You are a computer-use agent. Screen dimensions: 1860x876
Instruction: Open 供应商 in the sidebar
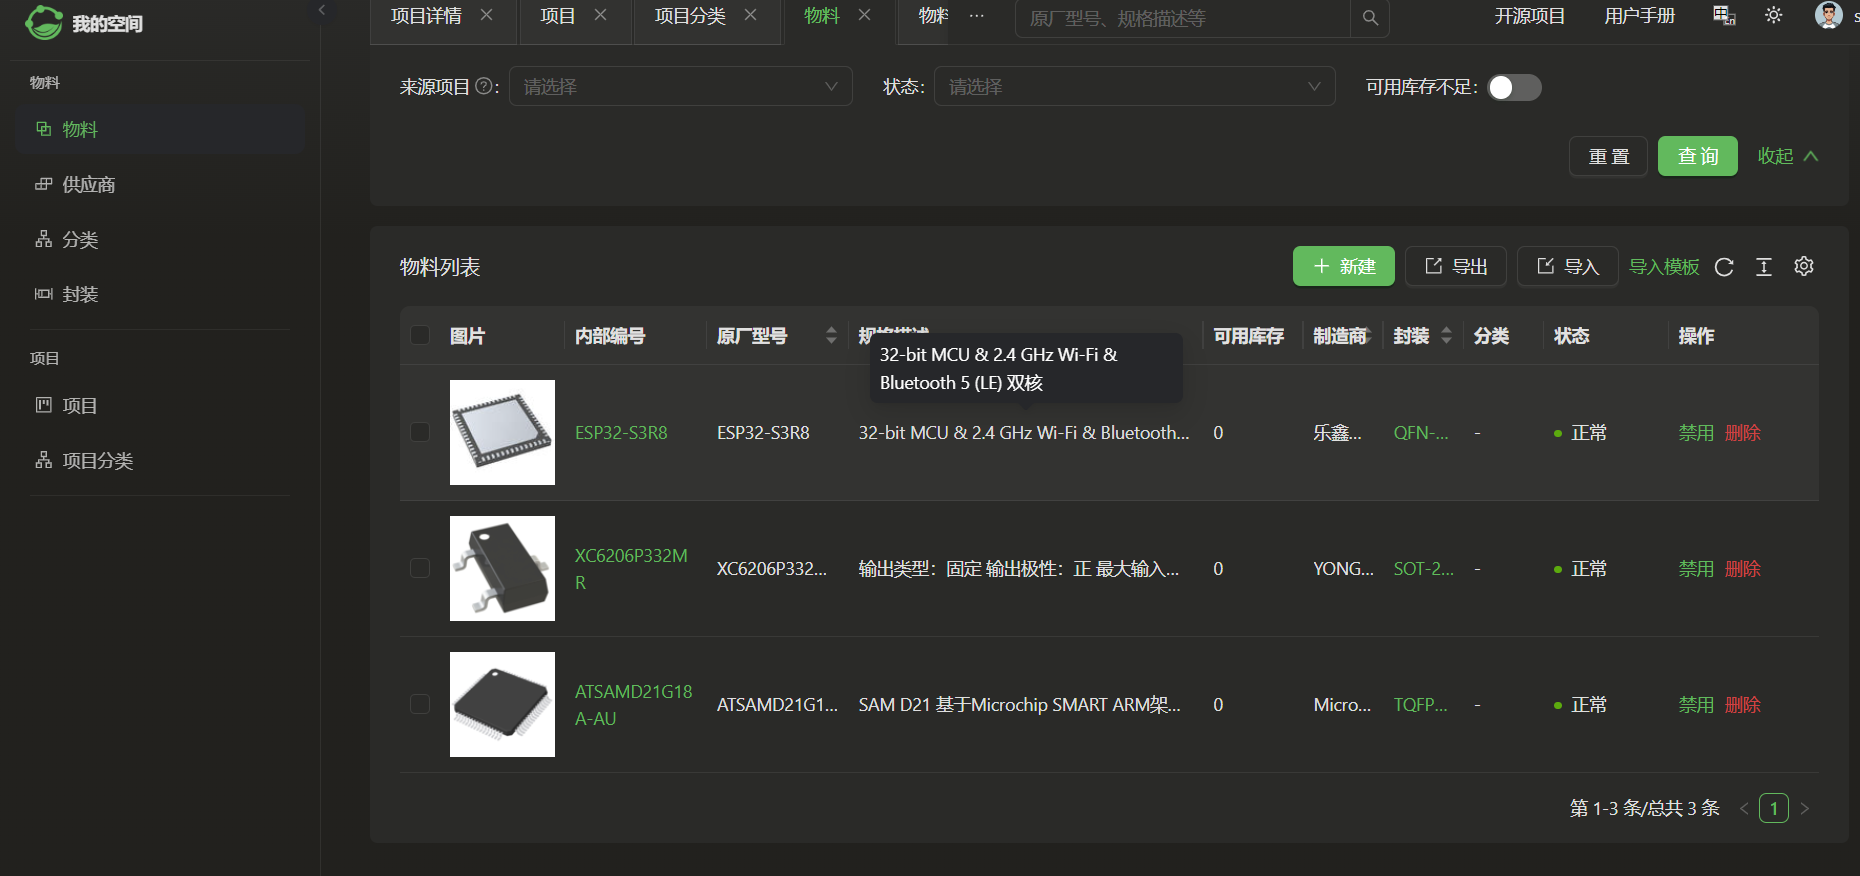(x=160, y=184)
